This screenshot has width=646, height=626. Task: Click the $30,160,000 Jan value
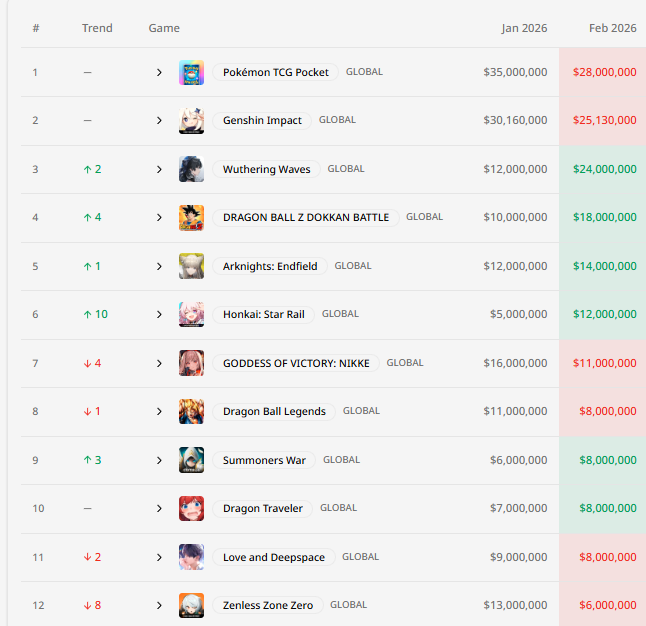pyautogui.click(x=515, y=120)
